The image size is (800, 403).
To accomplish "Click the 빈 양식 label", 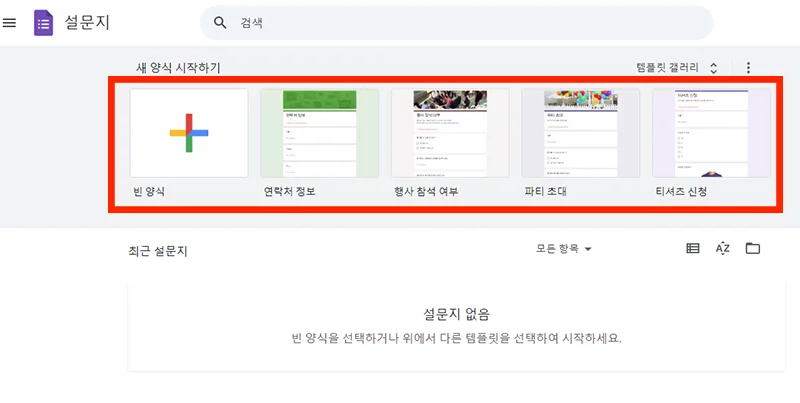I will pyautogui.click(x=149, y=192).
